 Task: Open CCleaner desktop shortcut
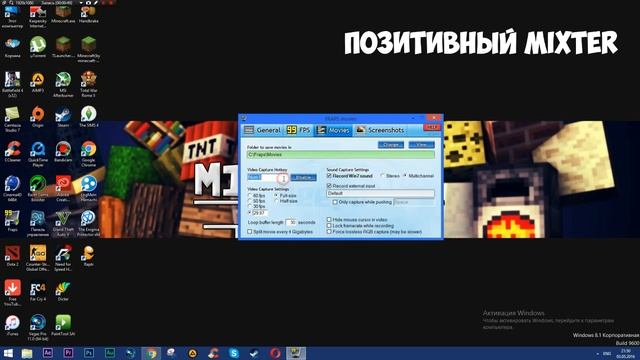[12, 152]
